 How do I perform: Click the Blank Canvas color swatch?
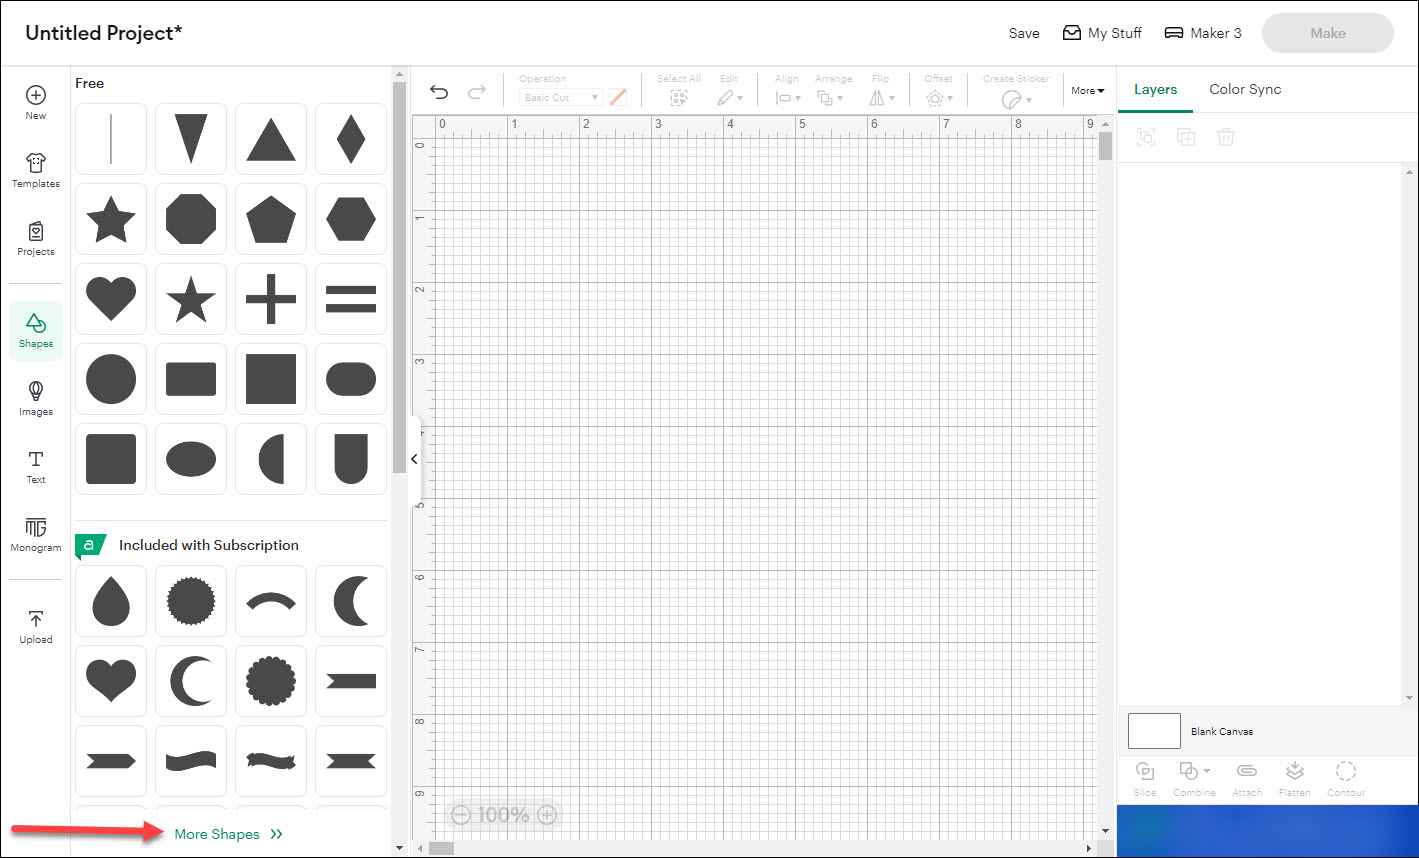coord(1153,731)
